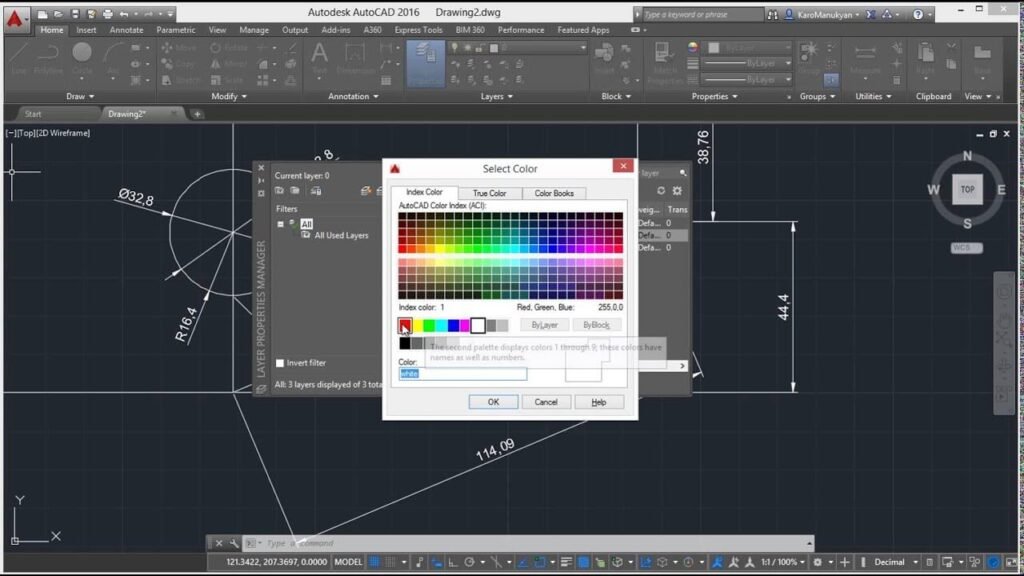Screen dimensions: 1024x576
Task: Toggle Polar tracking in the status bar
Action: tap(469, 562)
